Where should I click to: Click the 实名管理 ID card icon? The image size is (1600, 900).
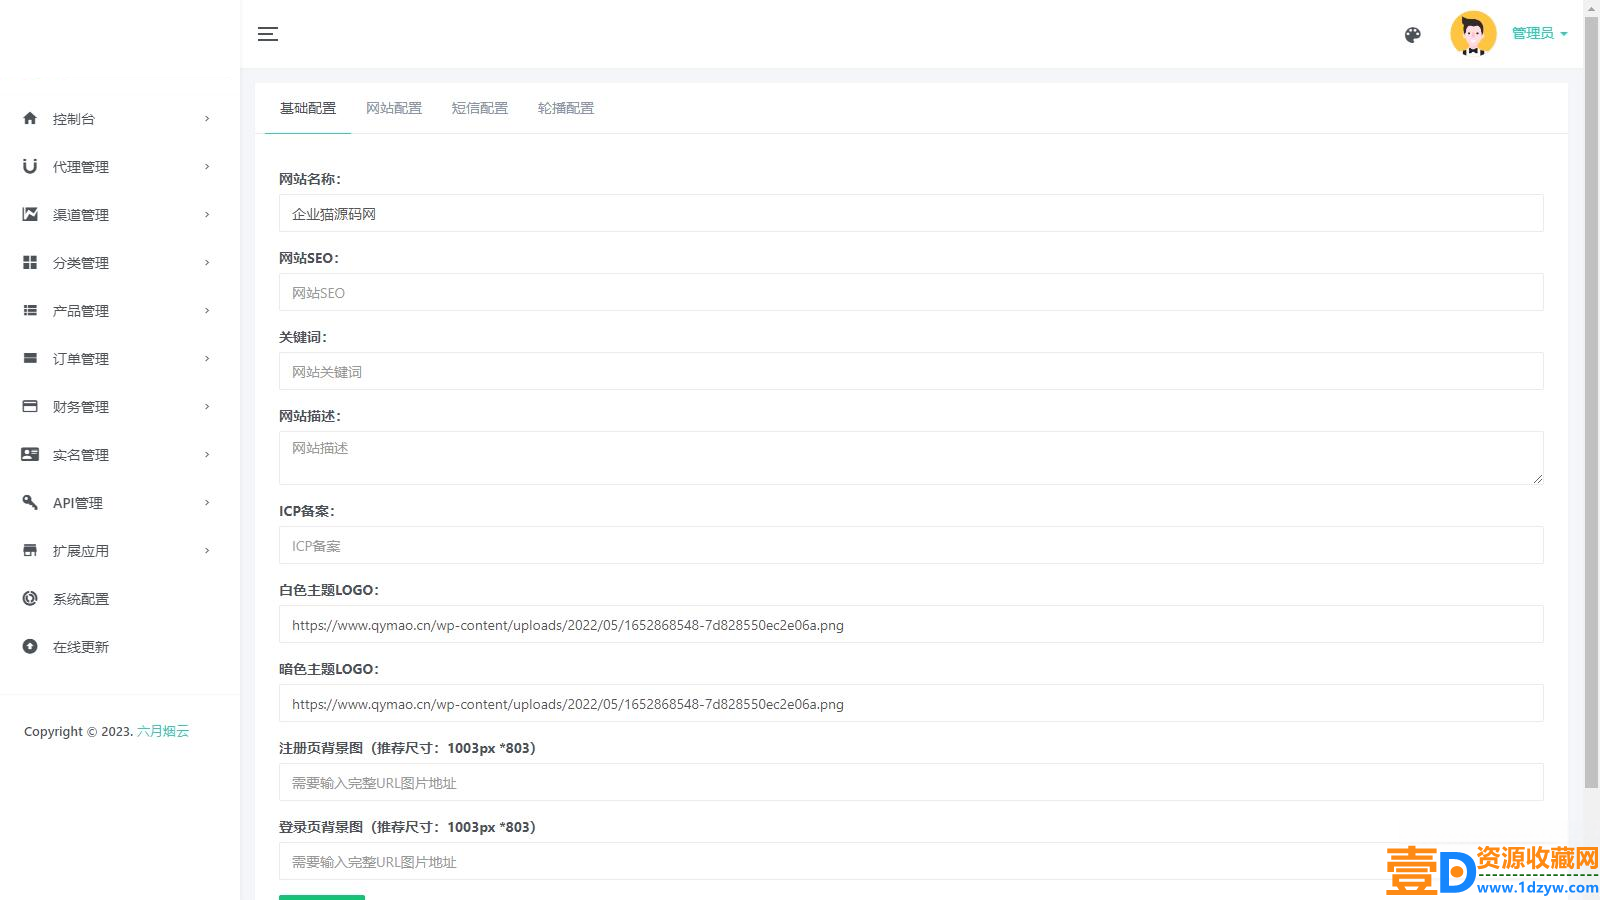(30, 454)
